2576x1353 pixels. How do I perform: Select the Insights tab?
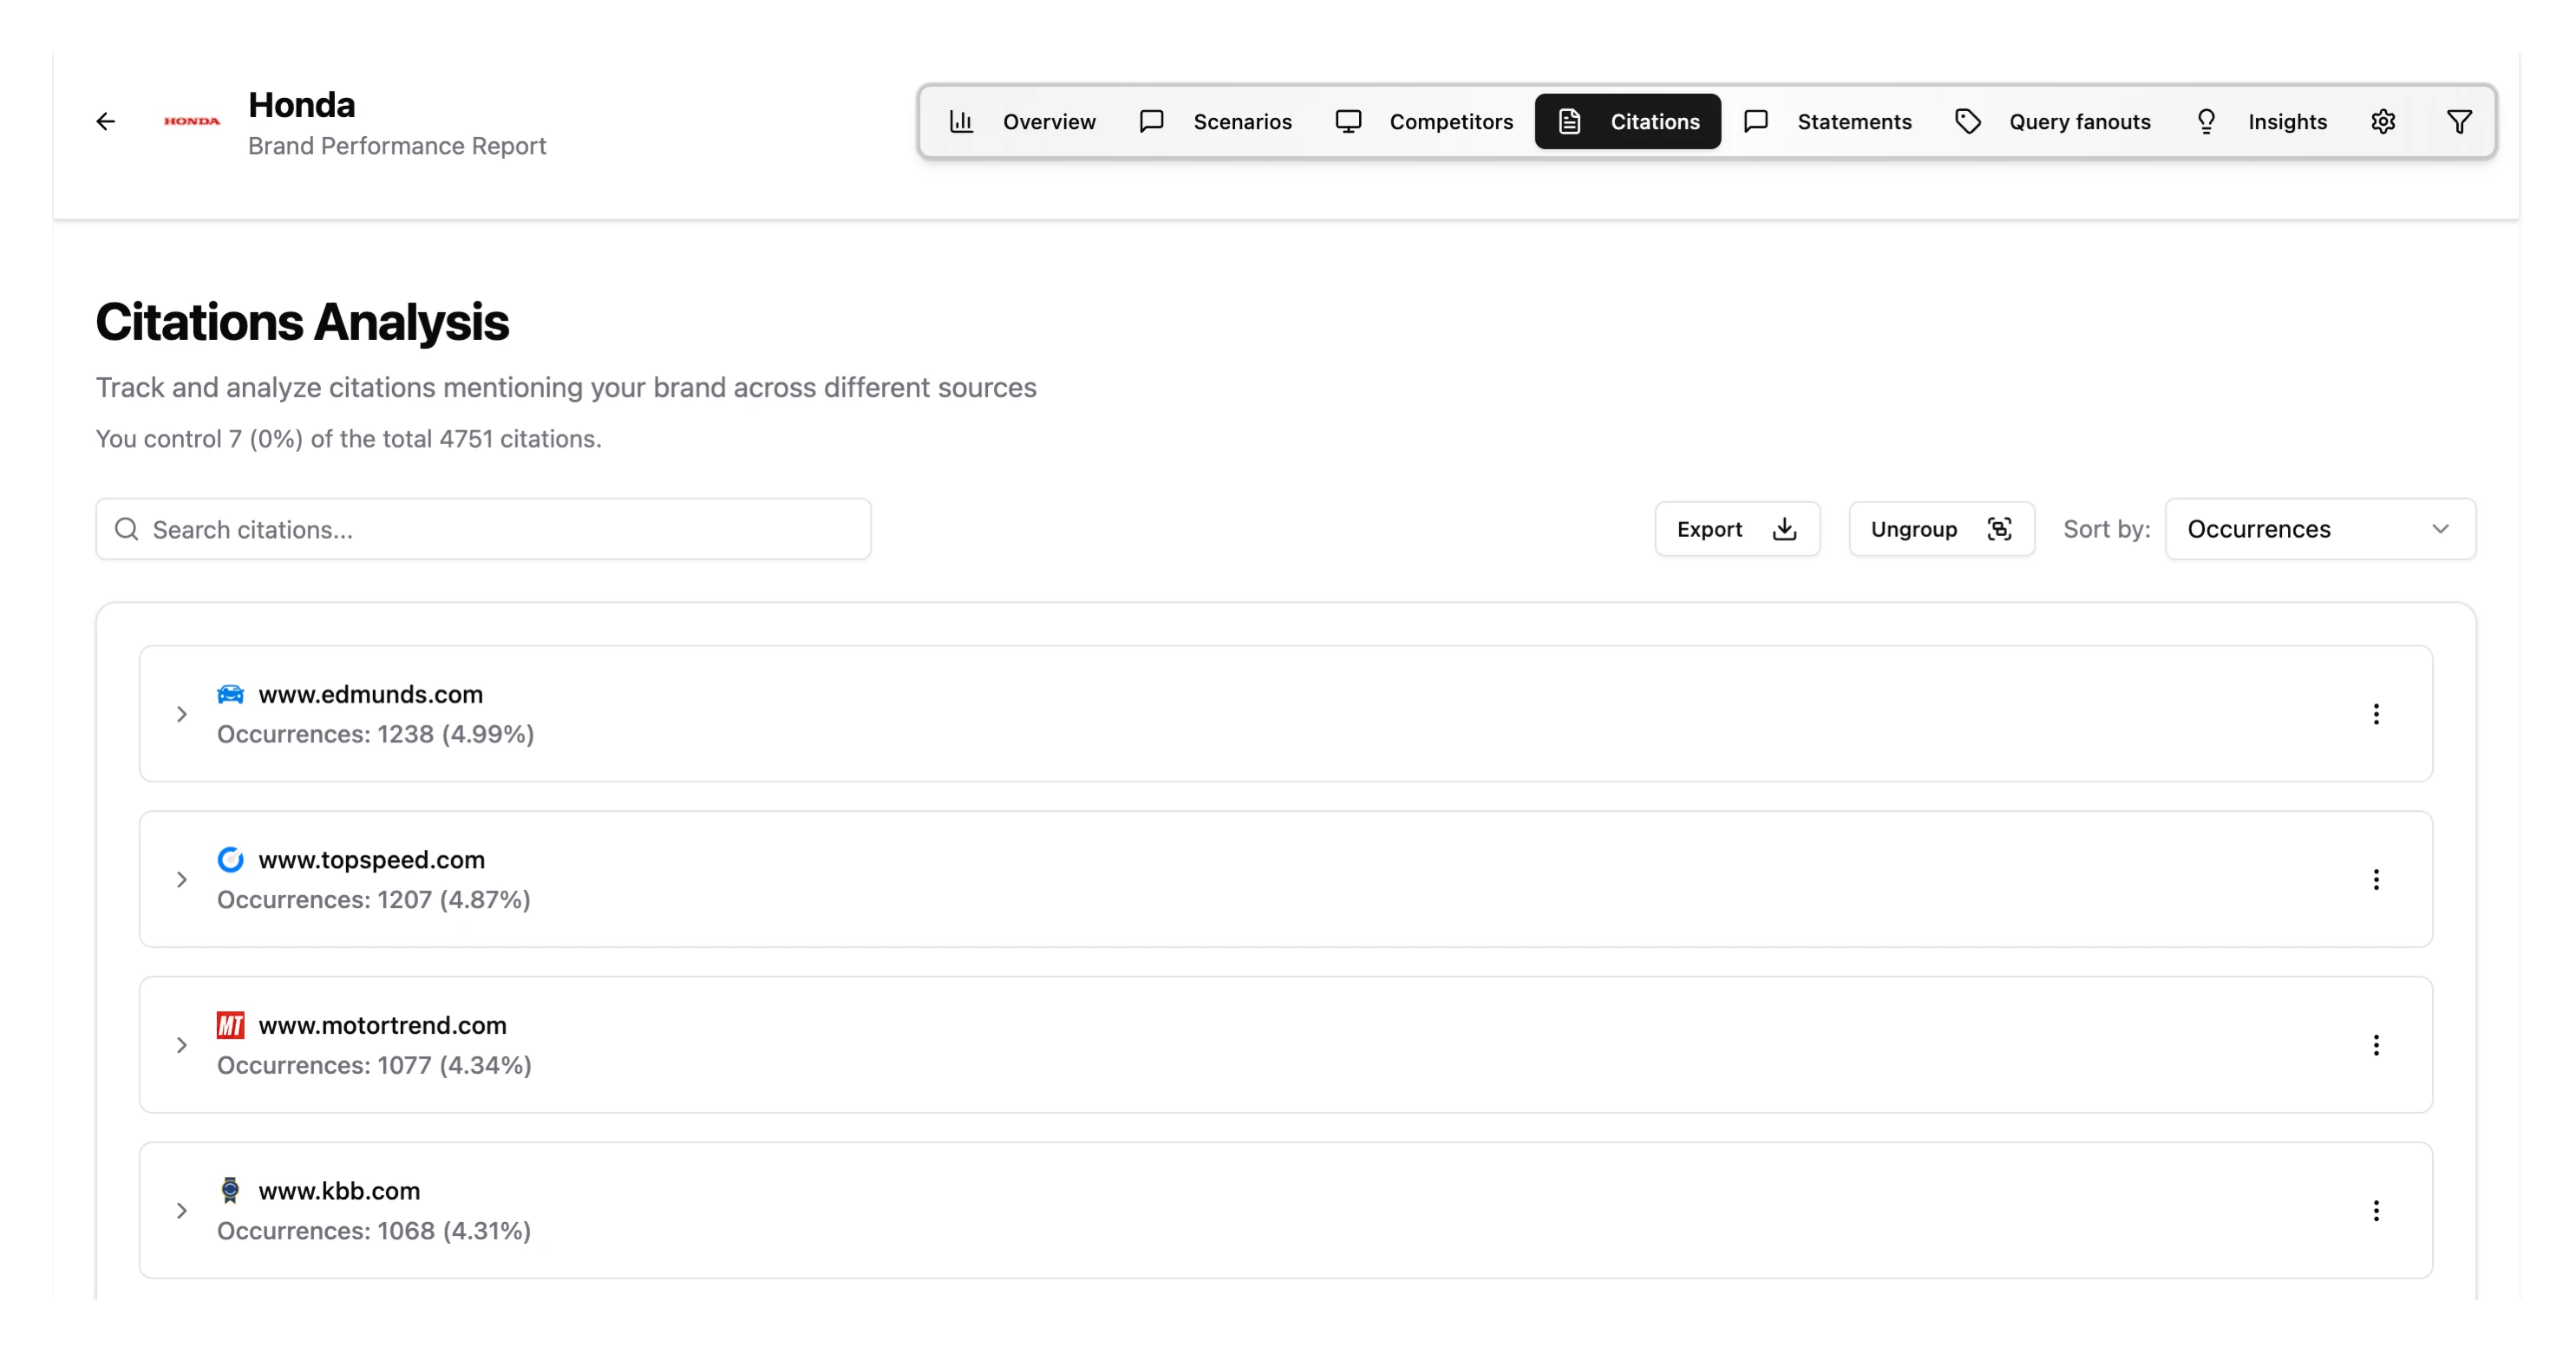point(2262,122)
